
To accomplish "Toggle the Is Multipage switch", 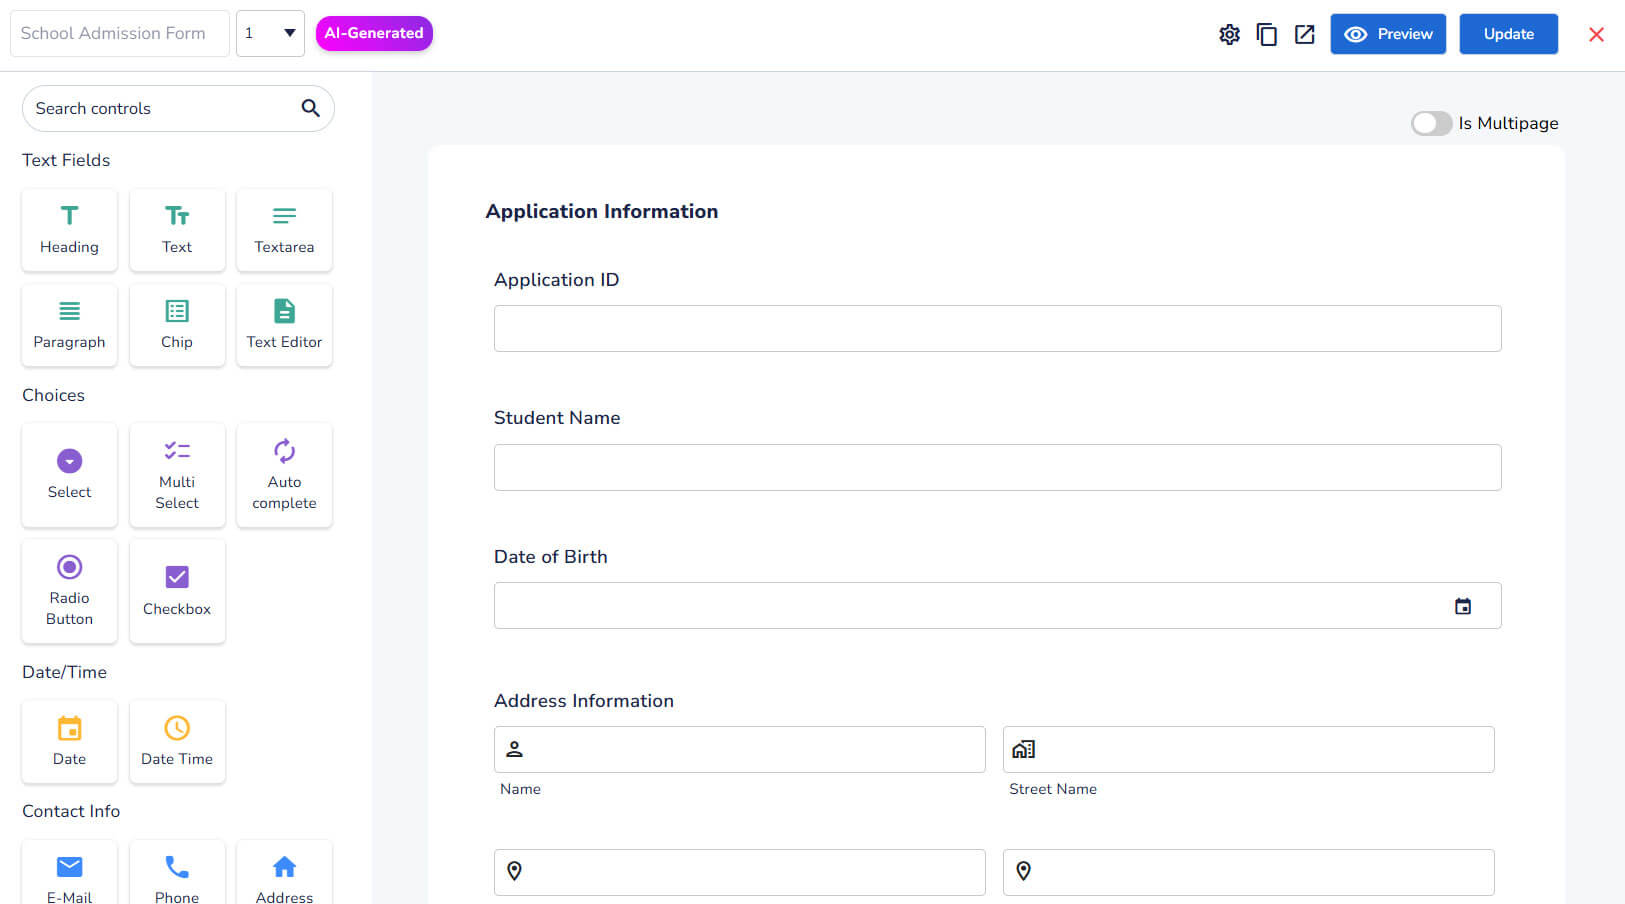I will [x=1431, y=123].
